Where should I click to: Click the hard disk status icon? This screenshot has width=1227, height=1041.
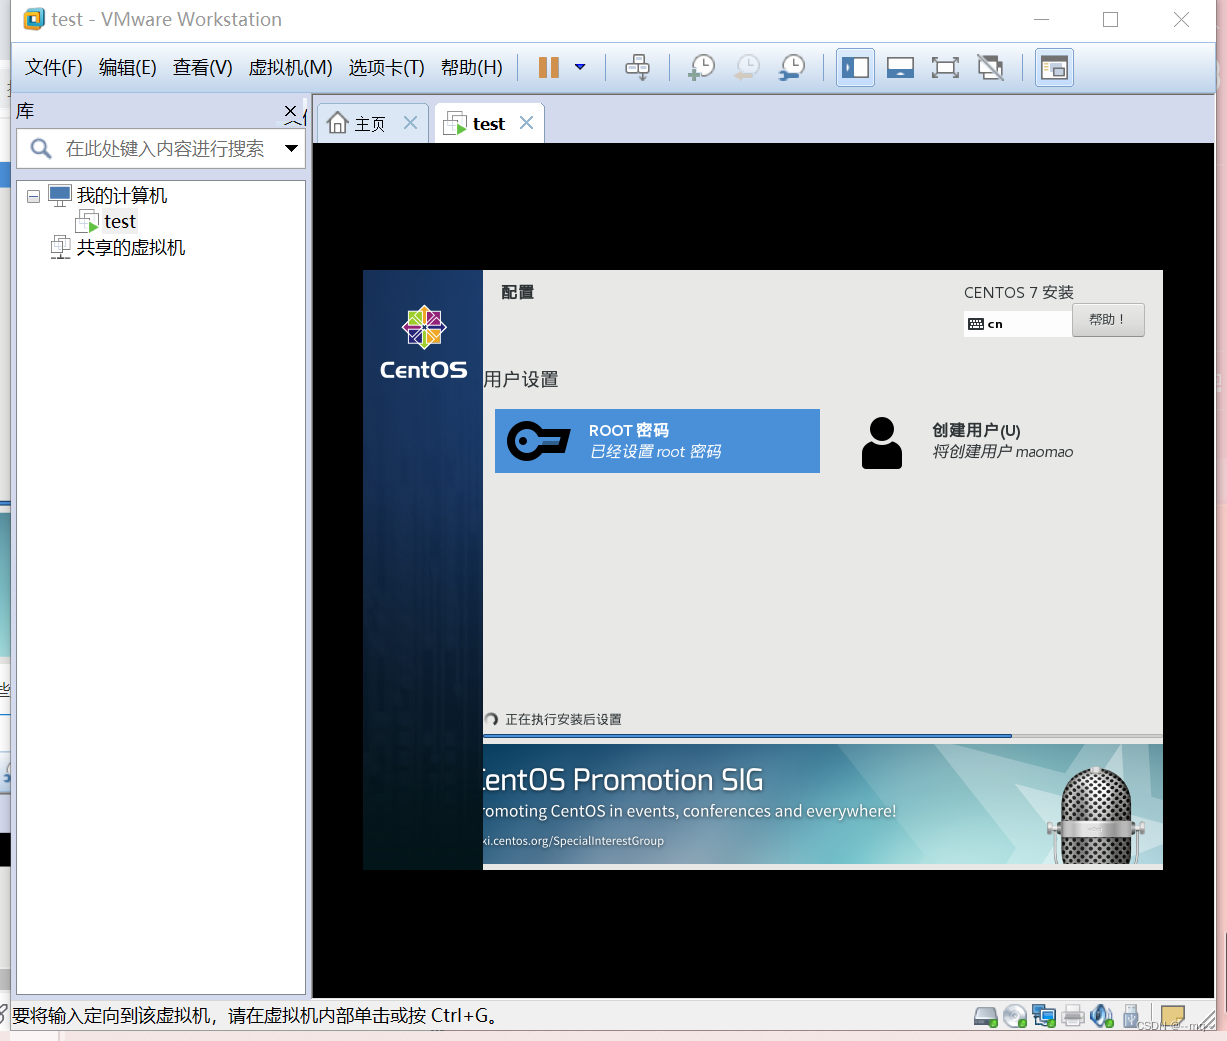(x=986, y=1016)
